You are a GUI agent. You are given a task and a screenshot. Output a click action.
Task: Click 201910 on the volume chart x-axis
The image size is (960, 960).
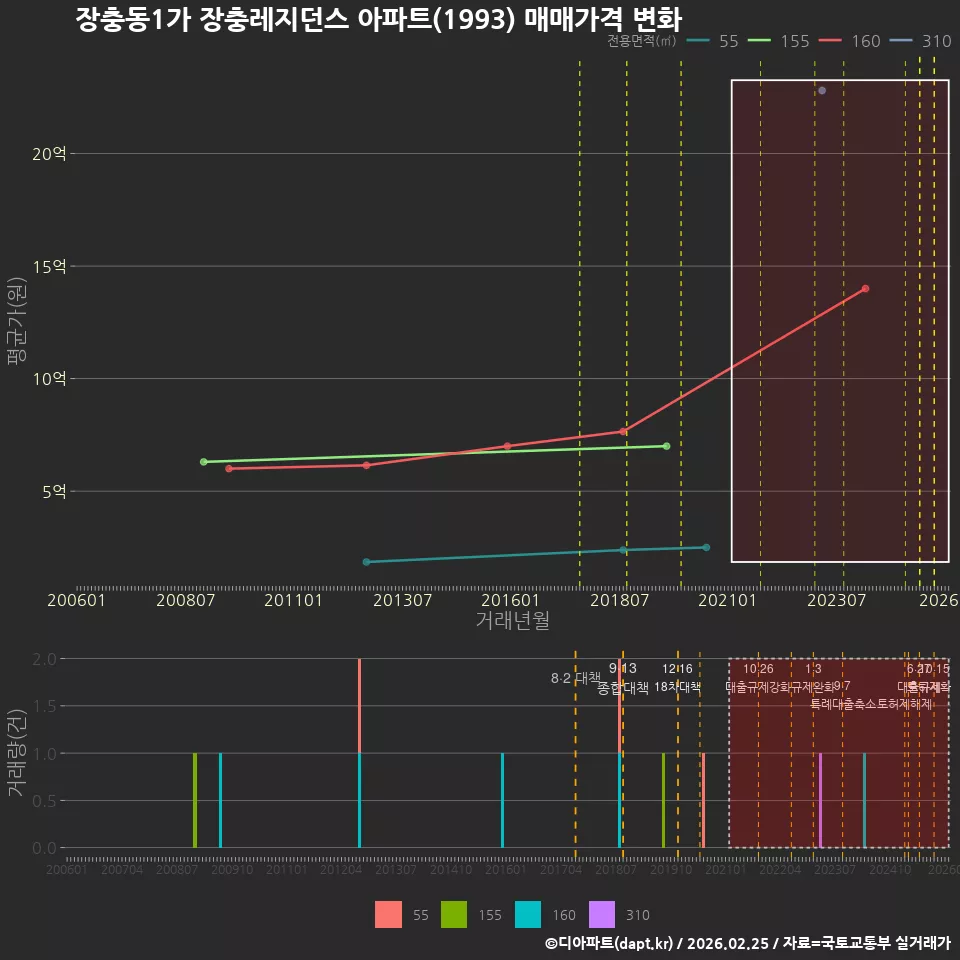671,869
